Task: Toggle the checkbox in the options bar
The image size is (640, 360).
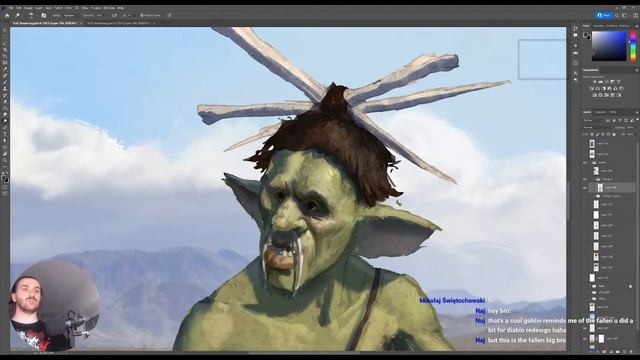Action: coord(142,15)
